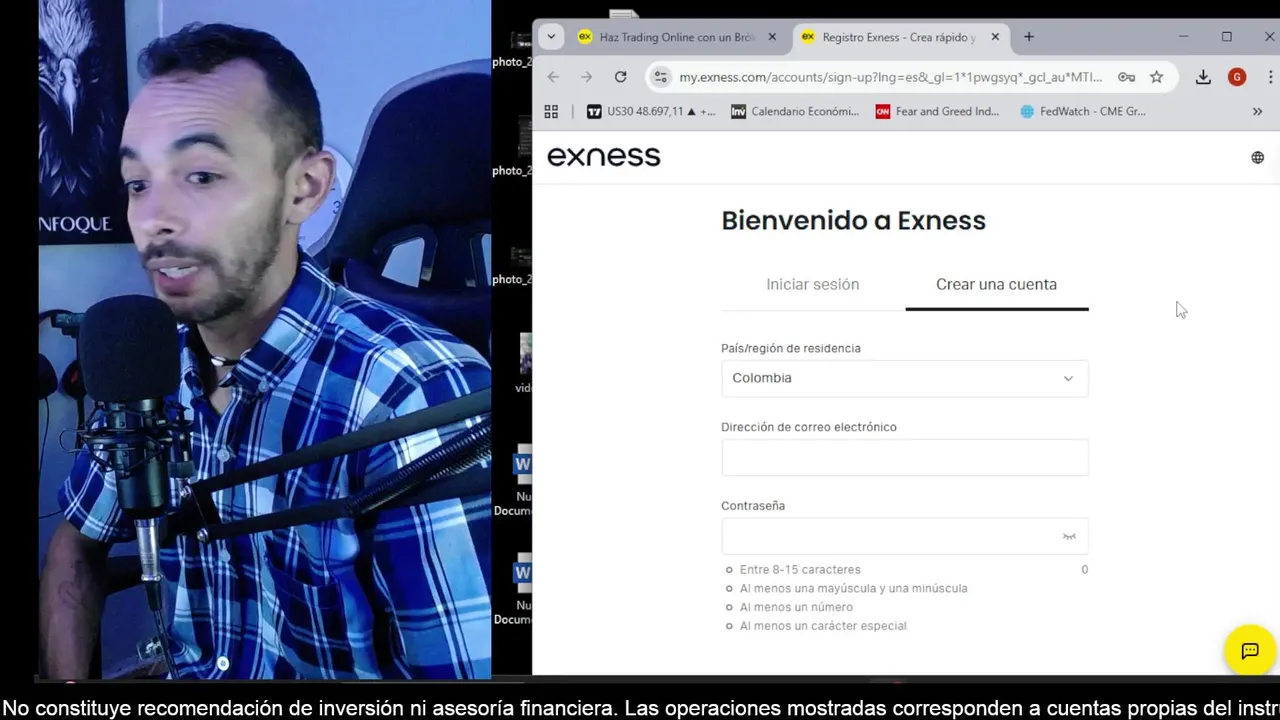
Task: Select the Crear una cuenta tab
Action: (x=997, y=285)
